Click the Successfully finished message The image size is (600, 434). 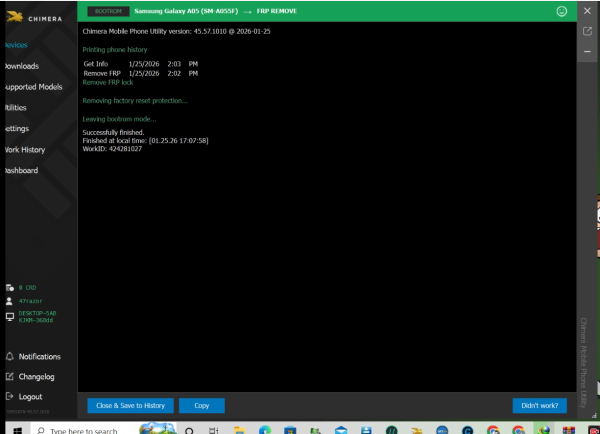(x=113, y=132)
